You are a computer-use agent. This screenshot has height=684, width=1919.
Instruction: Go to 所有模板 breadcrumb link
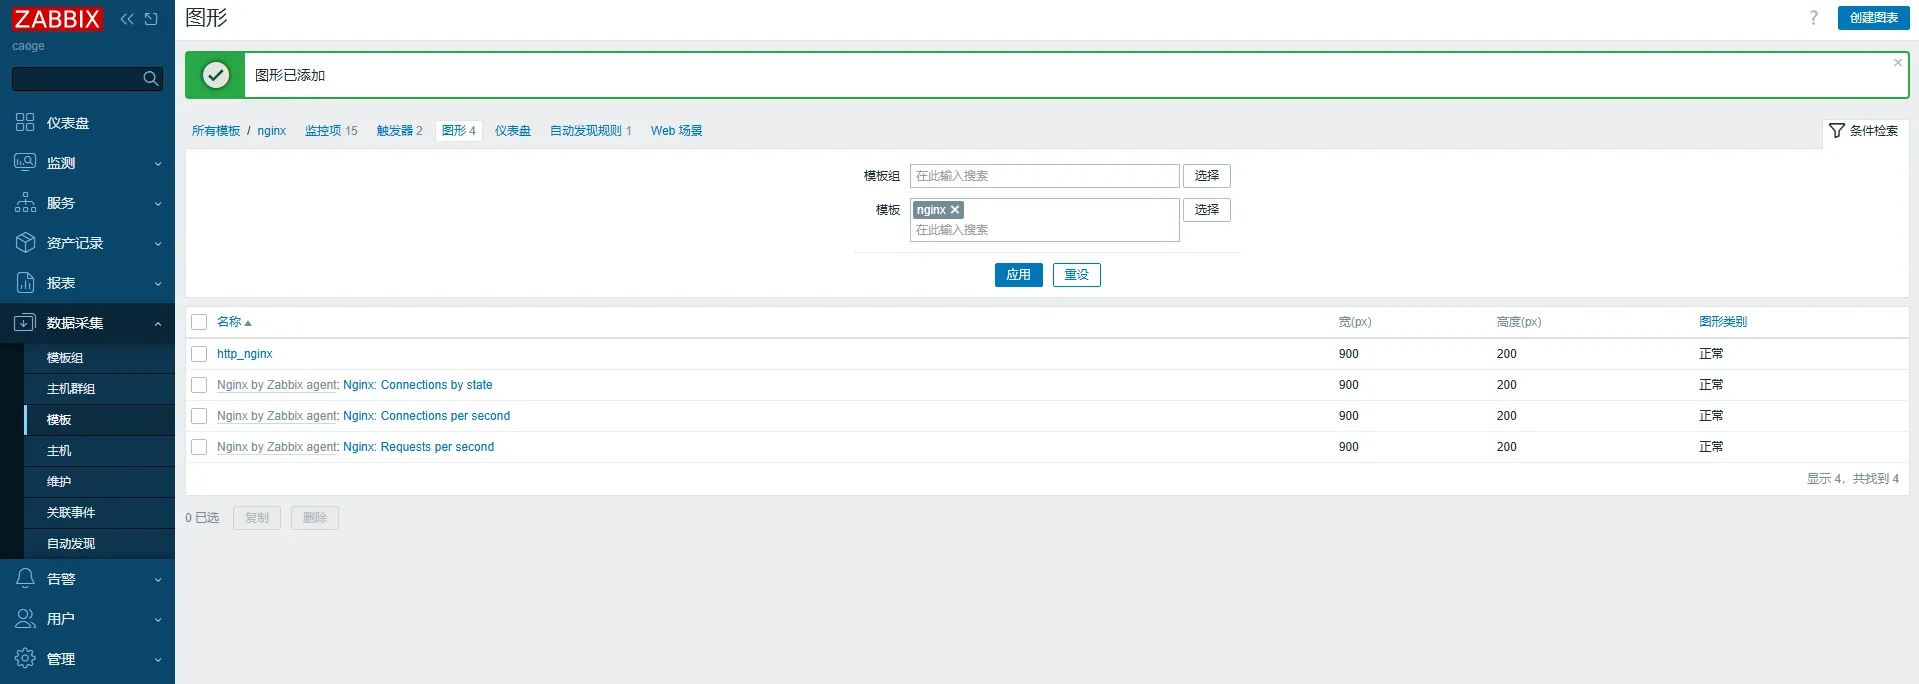click(216, 131)
